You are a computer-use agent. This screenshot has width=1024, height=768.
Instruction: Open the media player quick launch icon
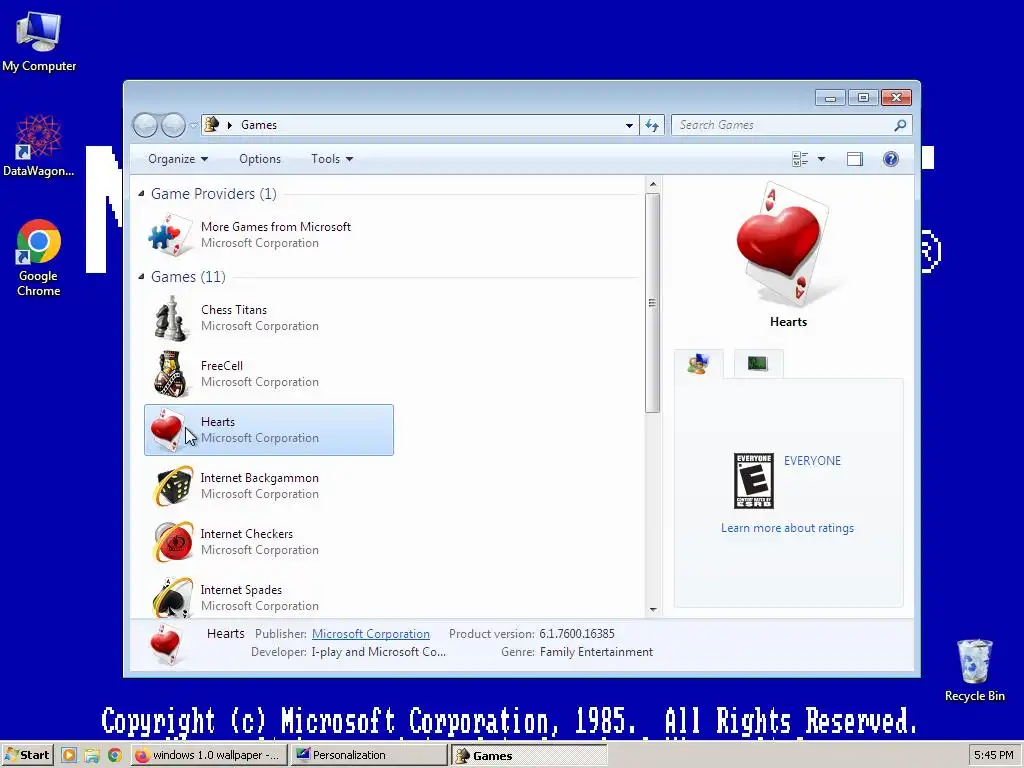tap(69, 756)
